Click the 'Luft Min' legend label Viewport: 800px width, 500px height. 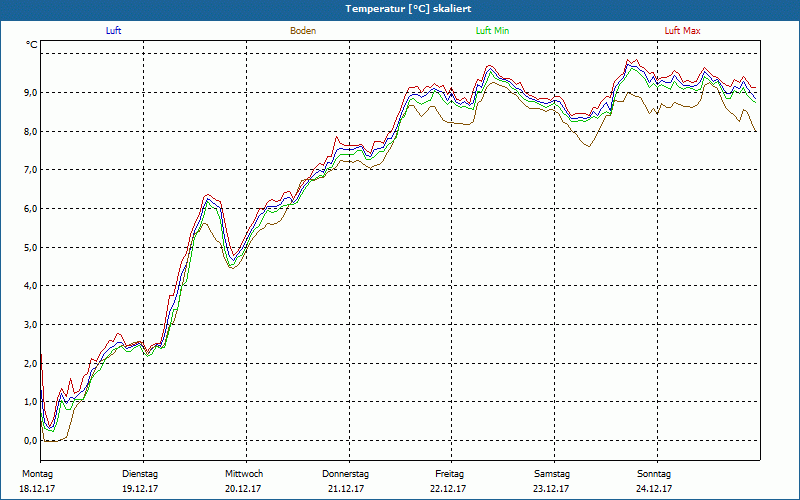(492, 31)
